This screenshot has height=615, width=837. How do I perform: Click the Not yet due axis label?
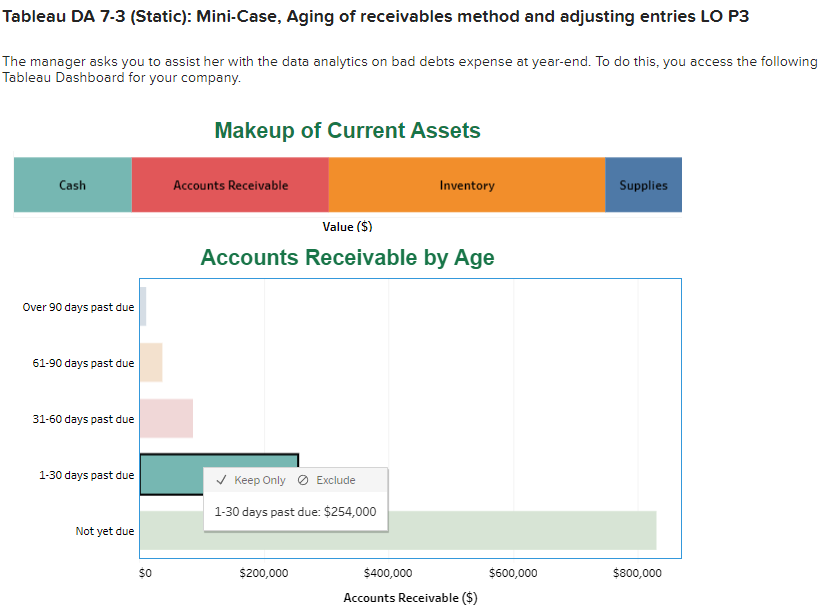(105, 531)
